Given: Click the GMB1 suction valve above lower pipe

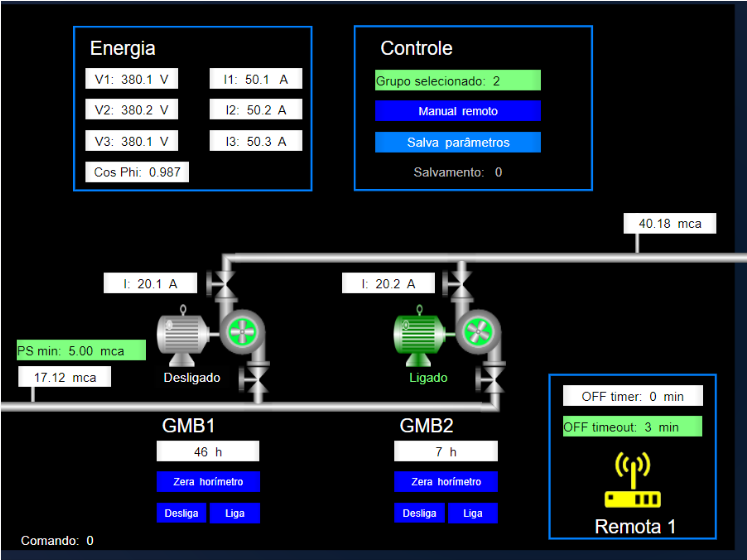Looking at the screenshot, I should click(x=259, y=377).
